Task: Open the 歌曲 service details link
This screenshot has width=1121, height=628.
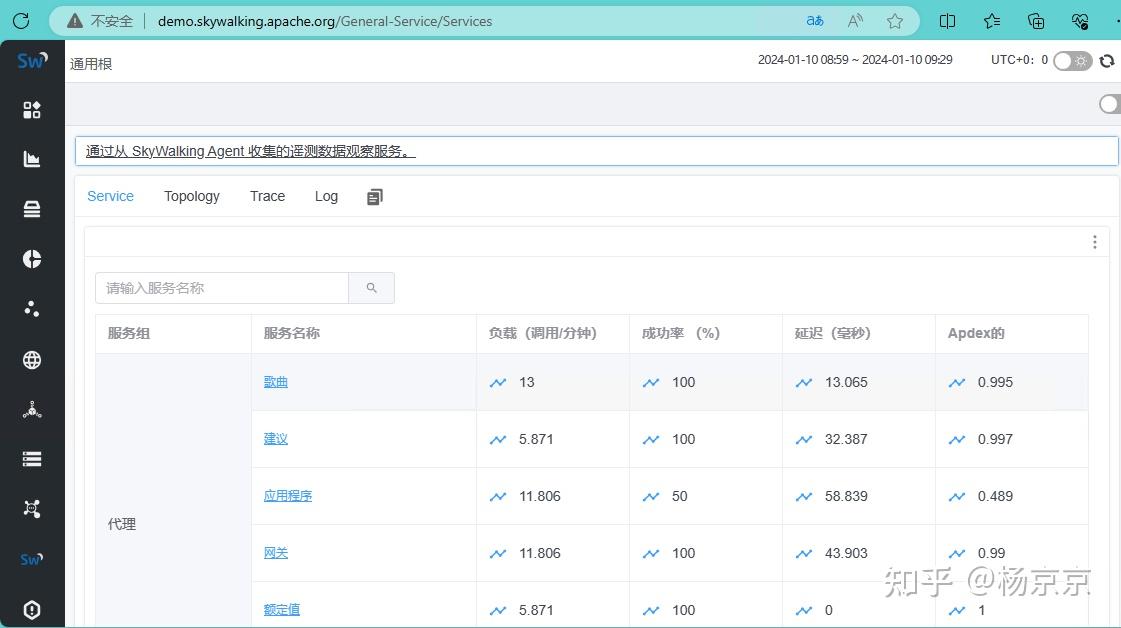Action: coord(275,382)
